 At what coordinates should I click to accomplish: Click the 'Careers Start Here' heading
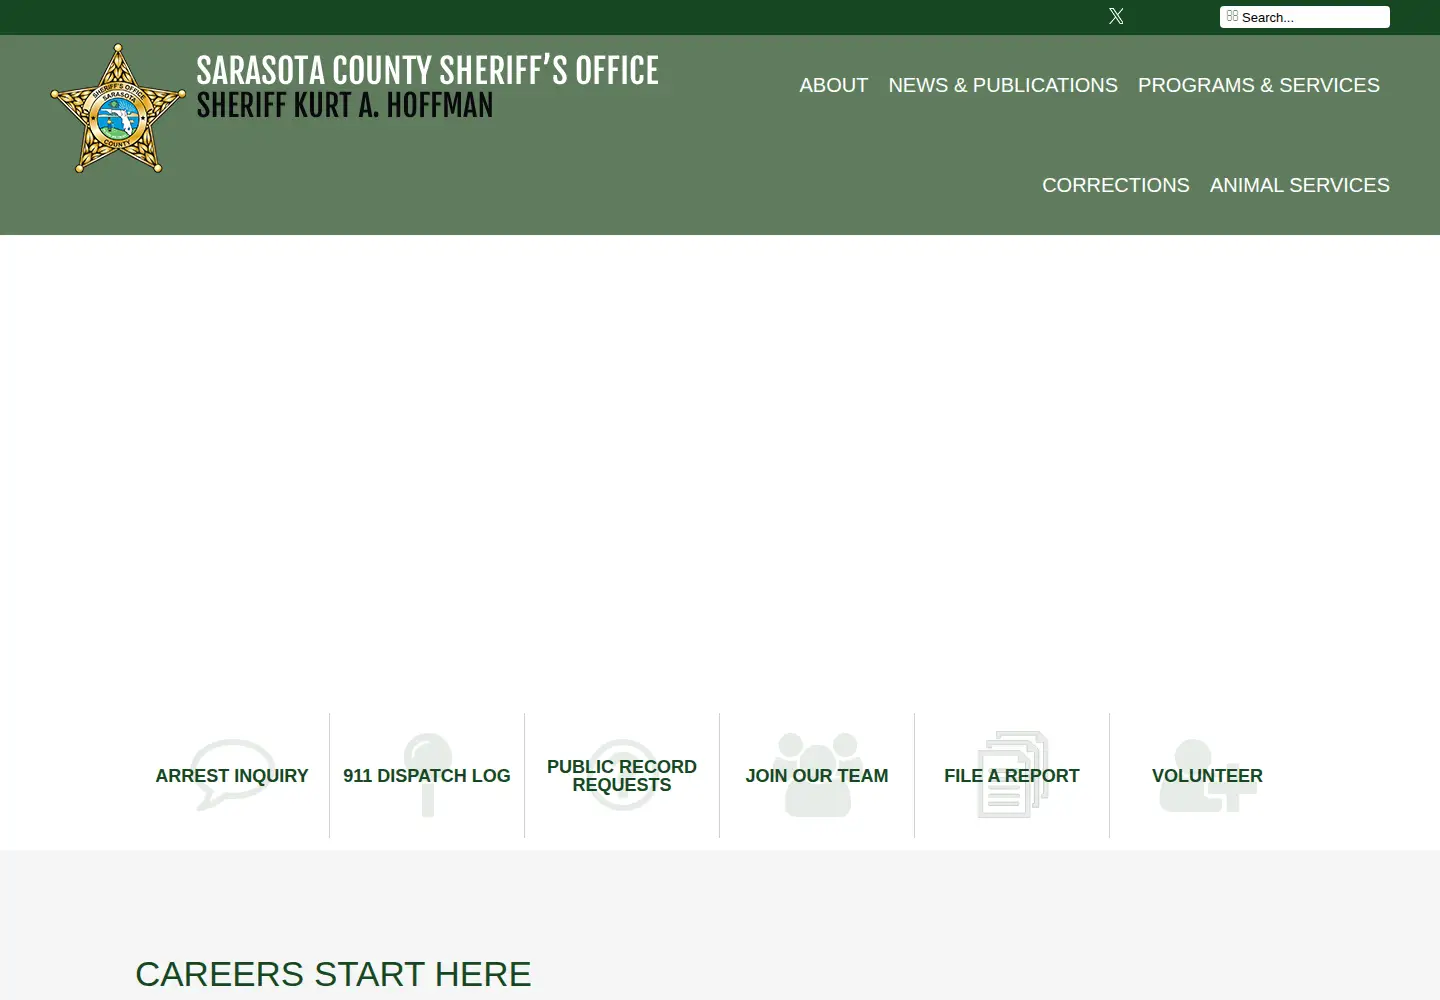click(333, 974)
